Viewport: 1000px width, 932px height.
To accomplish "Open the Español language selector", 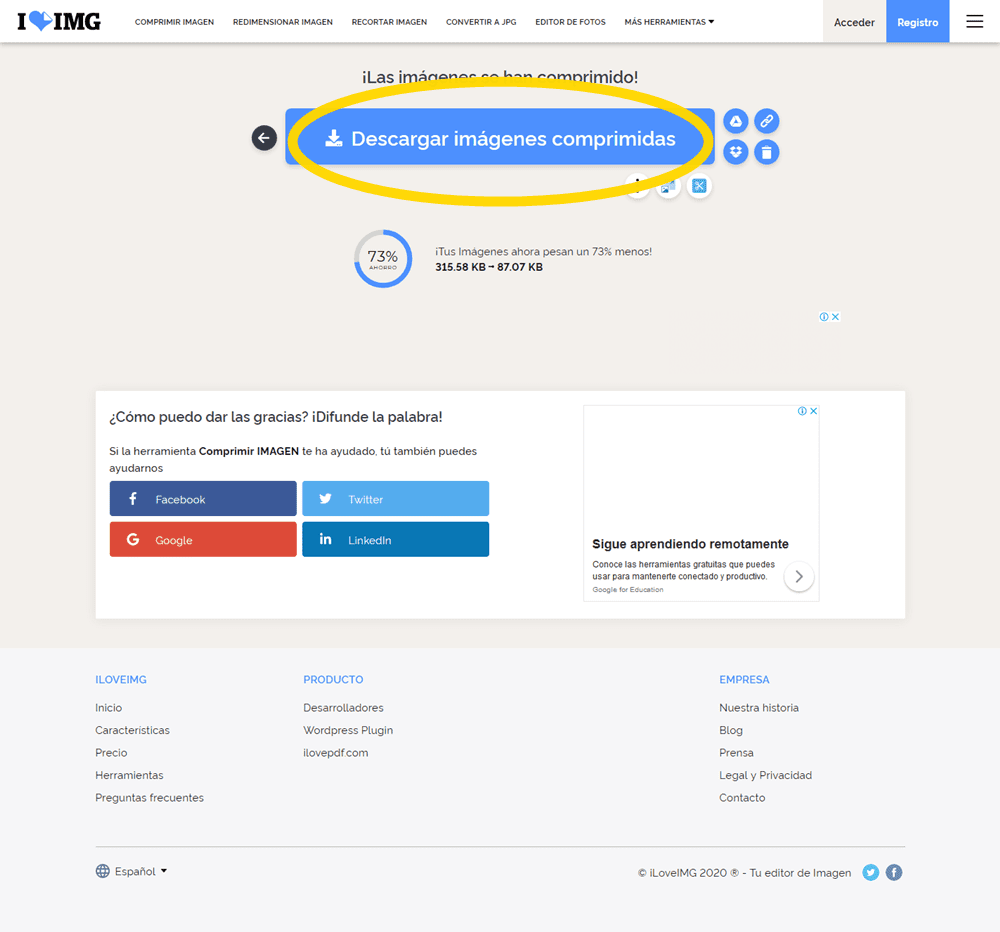I will (132, 871).
